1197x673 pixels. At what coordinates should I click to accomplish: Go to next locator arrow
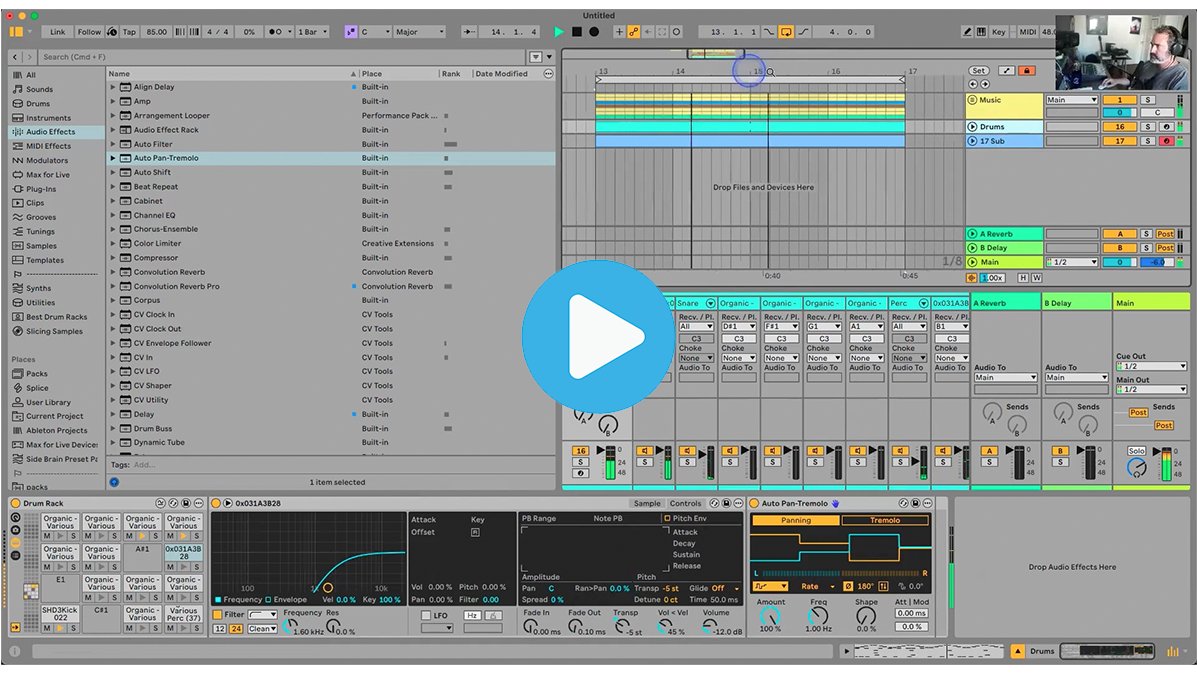(x=985, y=85)
